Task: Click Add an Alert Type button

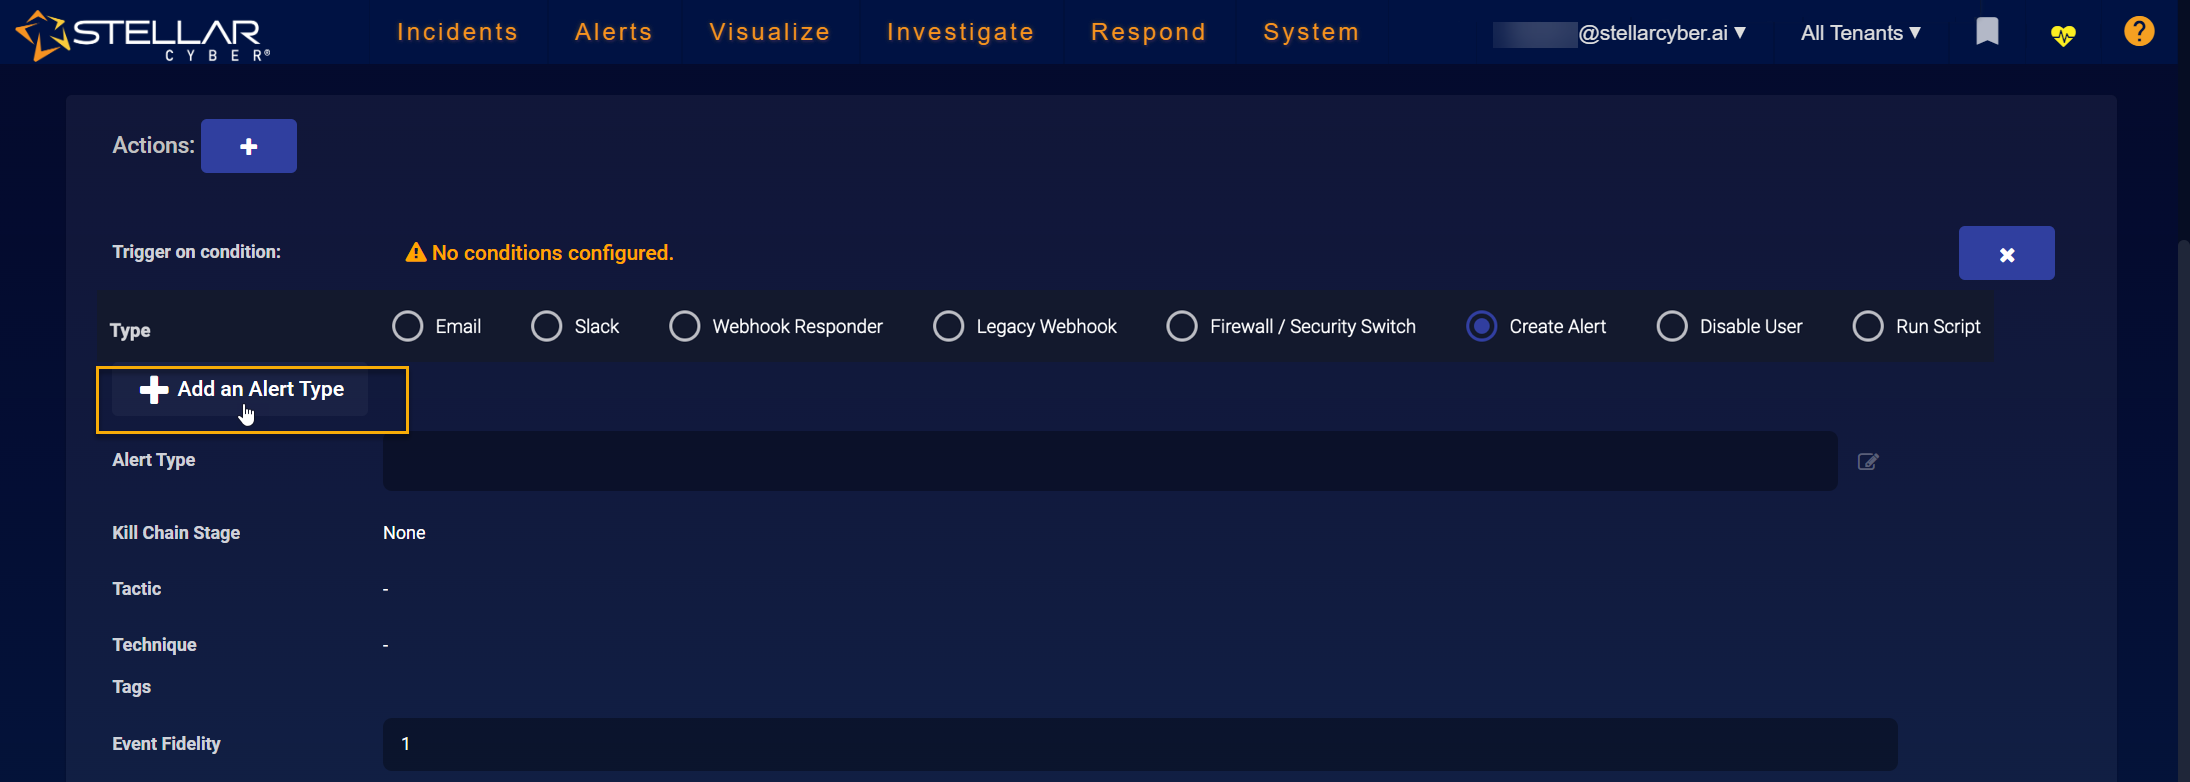Action: 242,390
